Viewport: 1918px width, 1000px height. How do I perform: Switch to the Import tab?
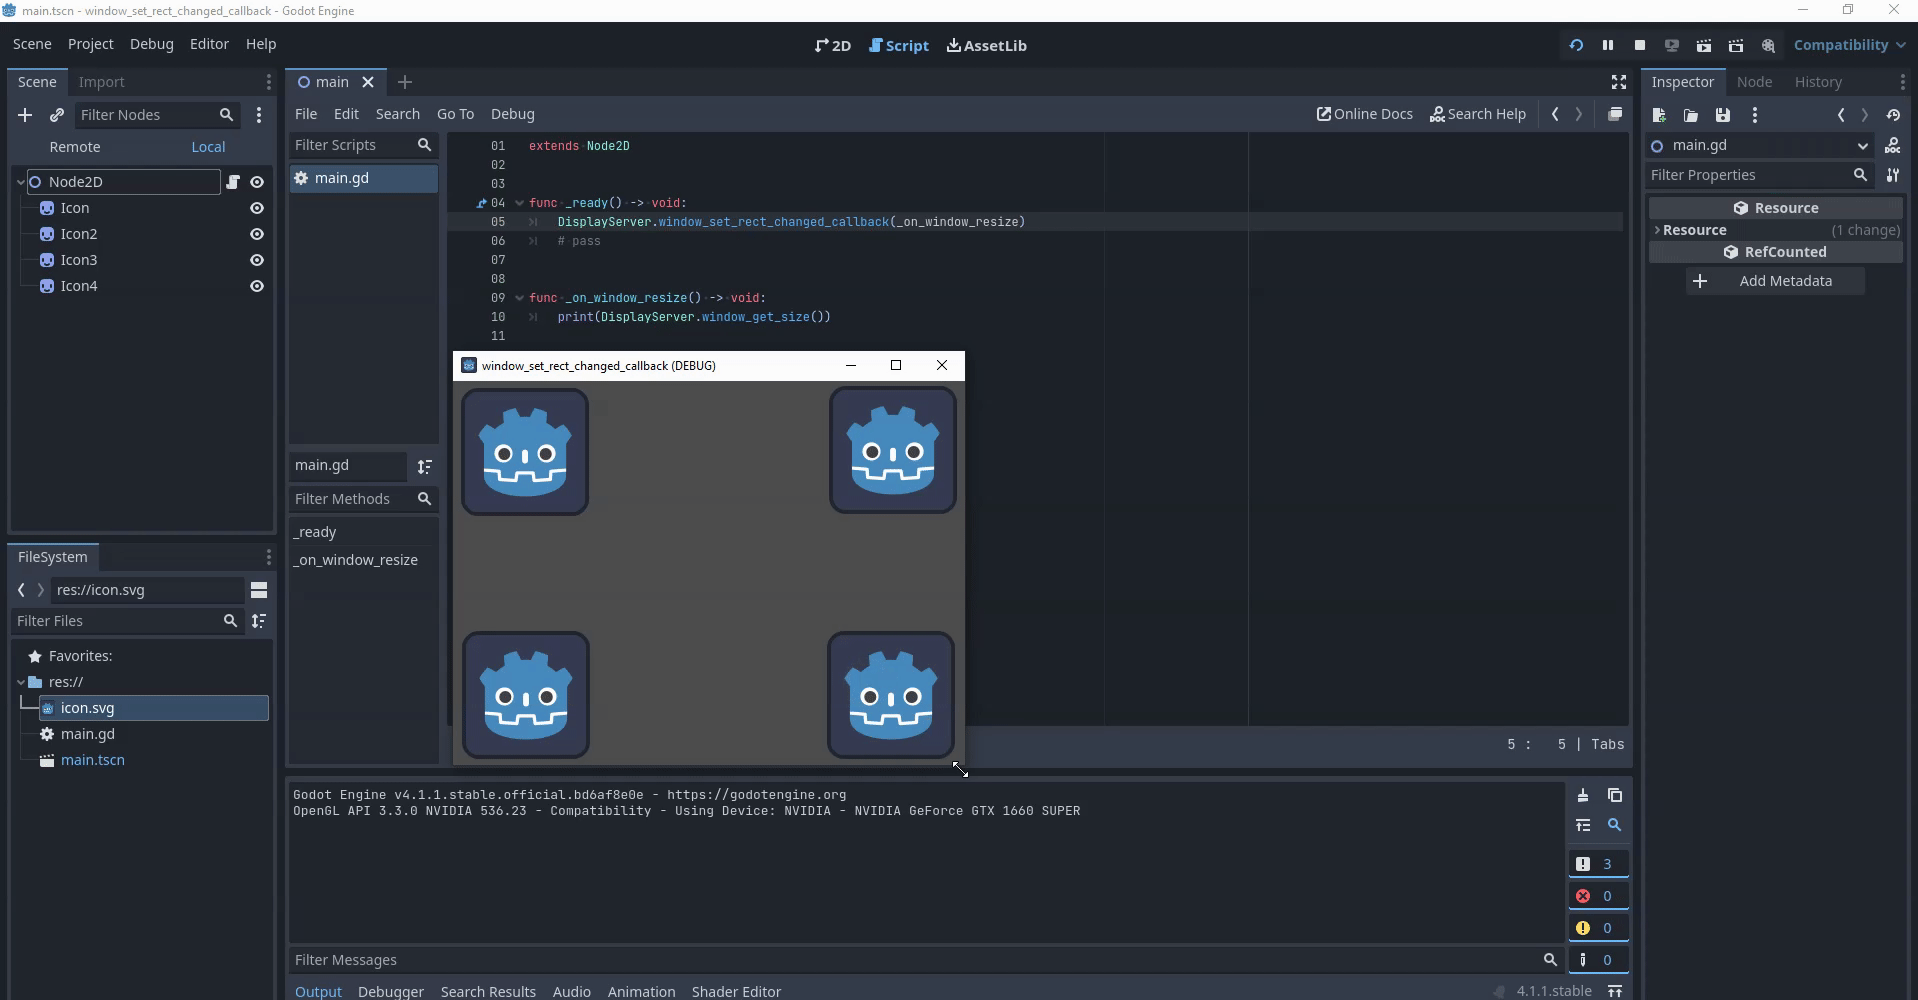[x=101, y=82]
